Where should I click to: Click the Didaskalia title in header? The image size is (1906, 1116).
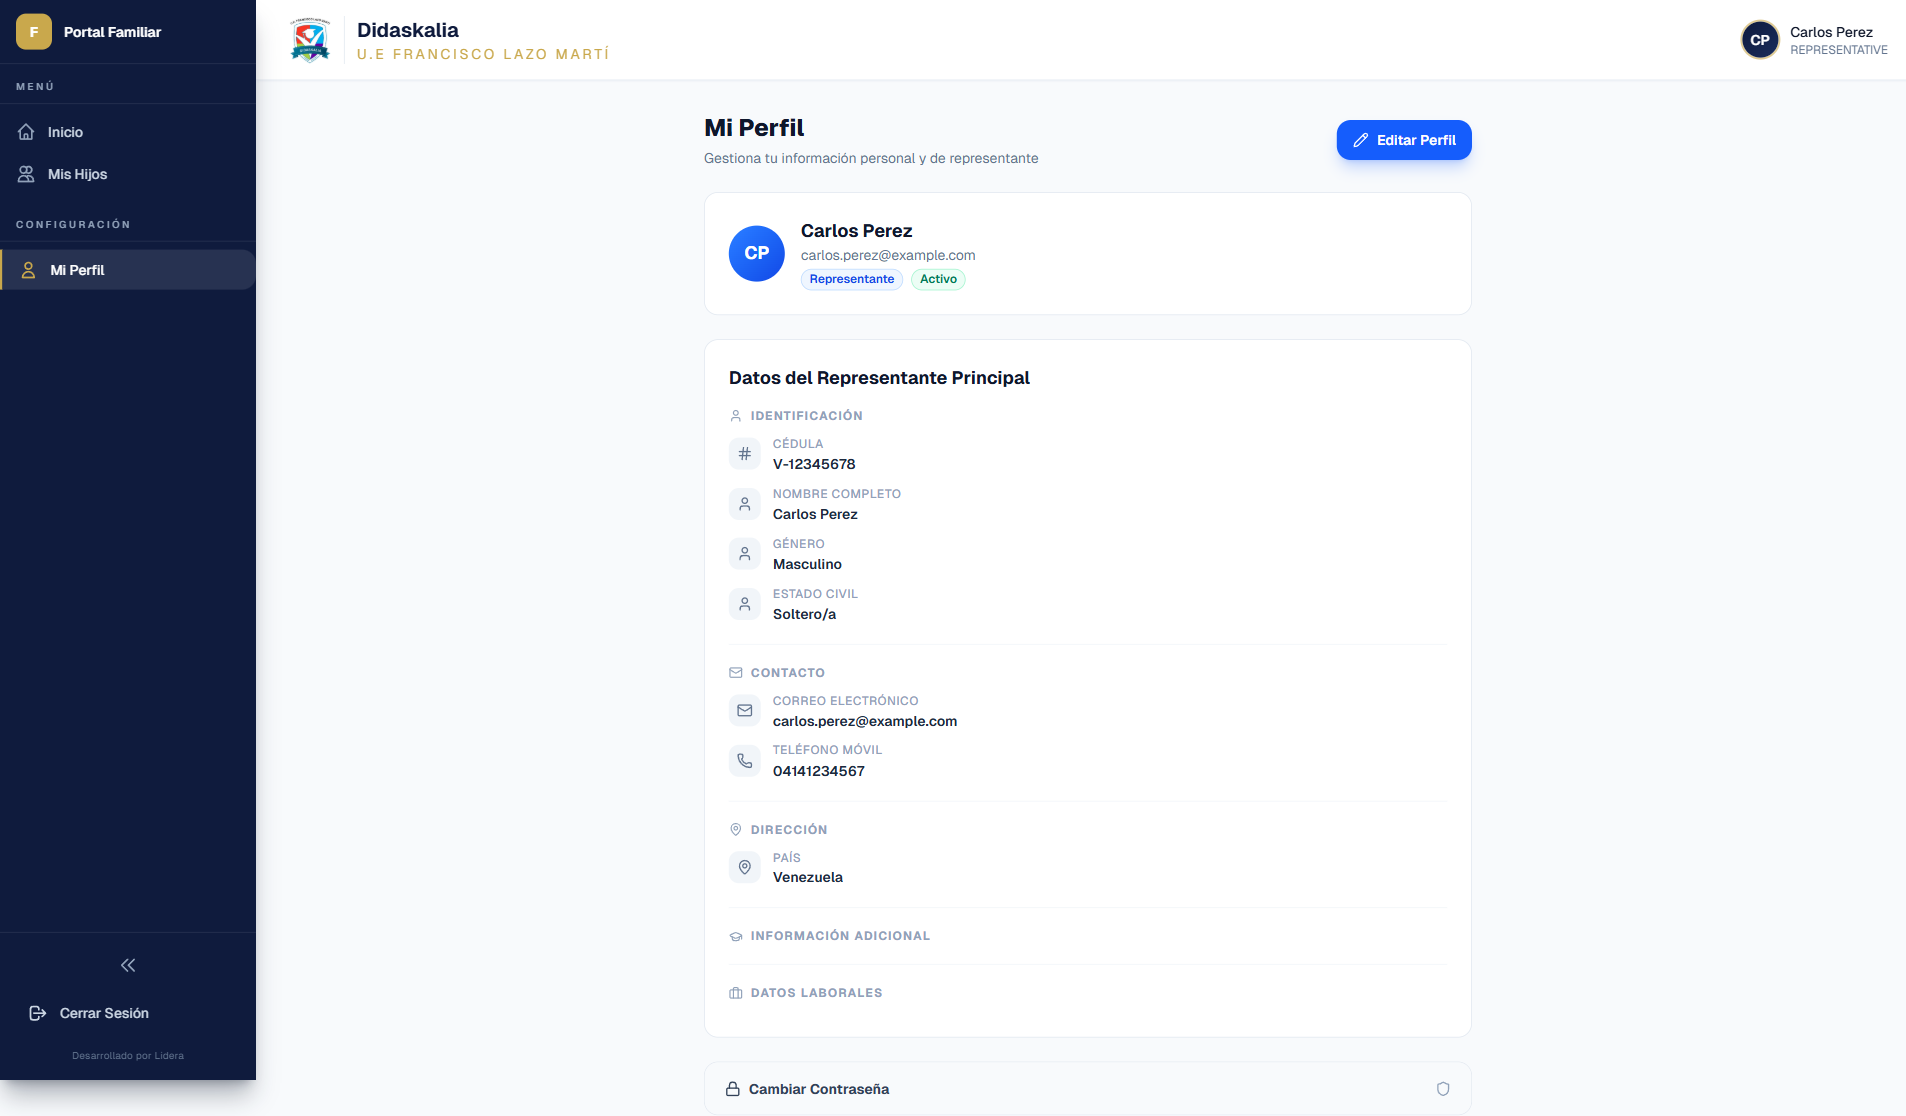(x=408, y=30)
